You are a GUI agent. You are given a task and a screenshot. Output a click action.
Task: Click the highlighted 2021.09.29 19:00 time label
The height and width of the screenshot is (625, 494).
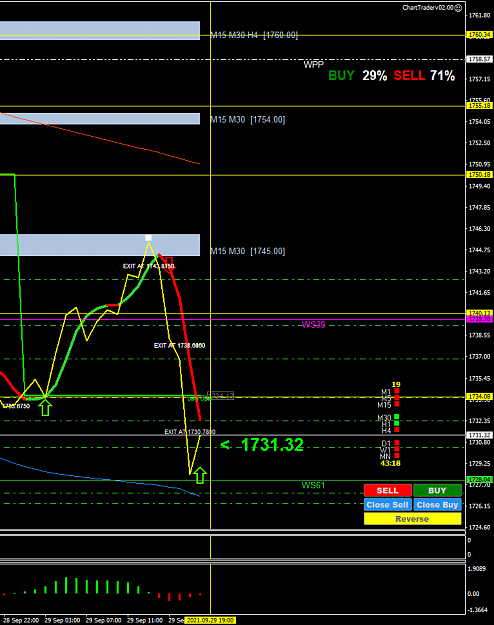coord(211,620)
